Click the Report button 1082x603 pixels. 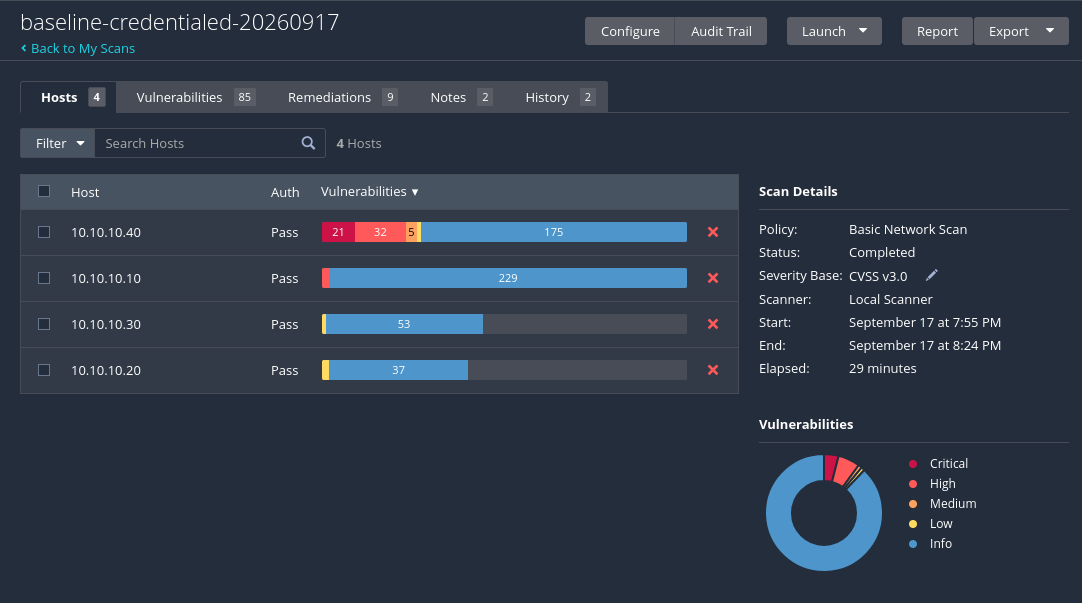(937, 31)
